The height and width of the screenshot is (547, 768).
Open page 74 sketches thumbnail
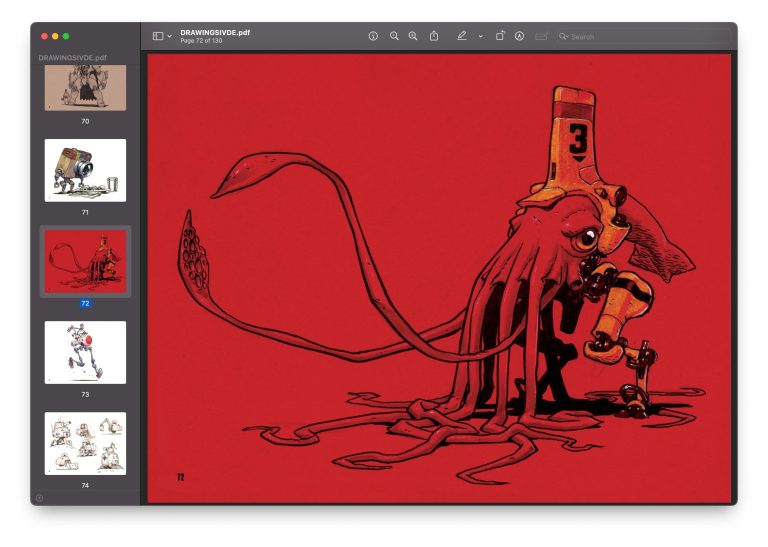[85, 444]
